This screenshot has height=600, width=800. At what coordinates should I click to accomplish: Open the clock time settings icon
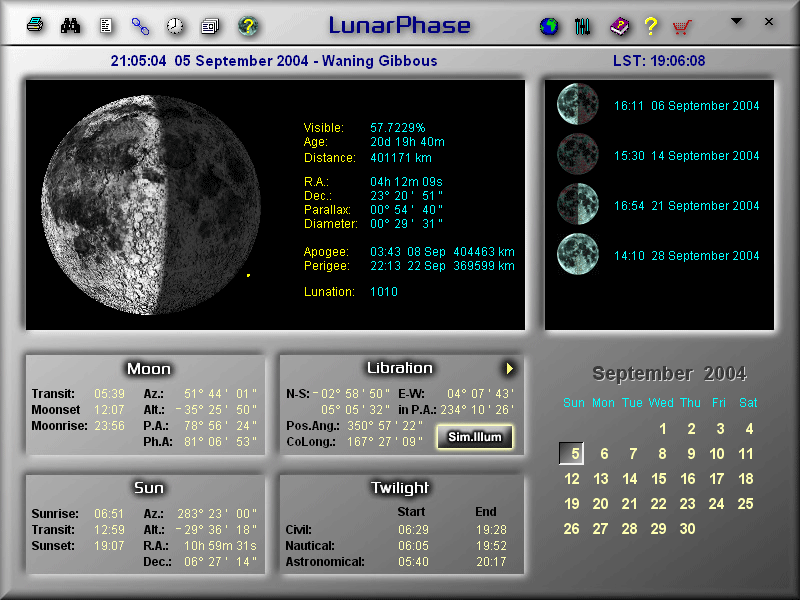(x=175, y=26)
